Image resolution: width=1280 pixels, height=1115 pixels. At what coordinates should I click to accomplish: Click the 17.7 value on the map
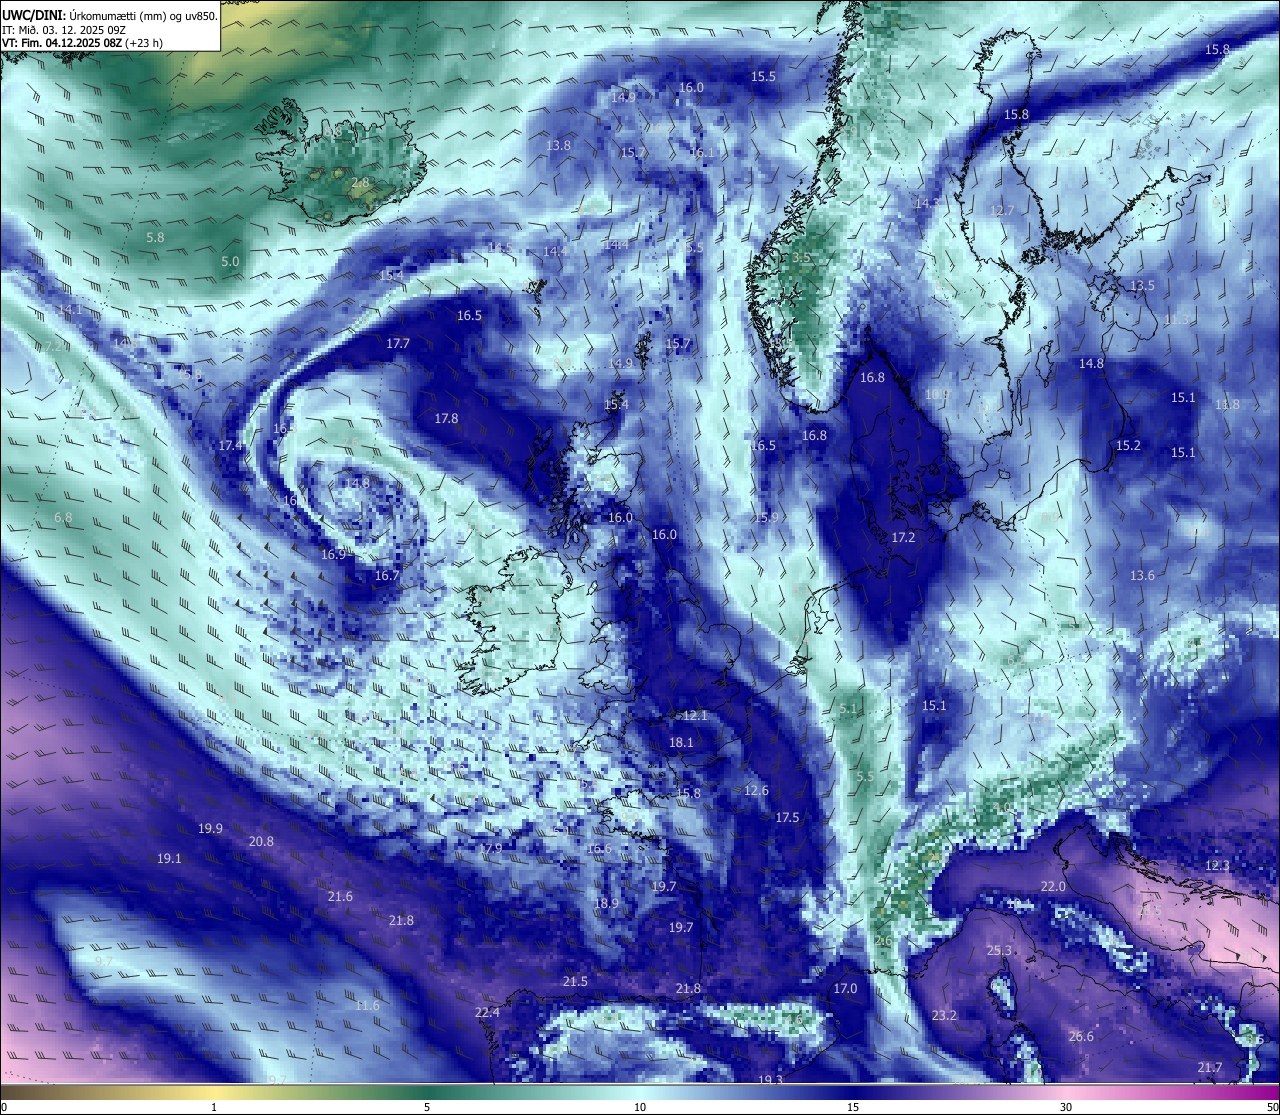[398, 344]
